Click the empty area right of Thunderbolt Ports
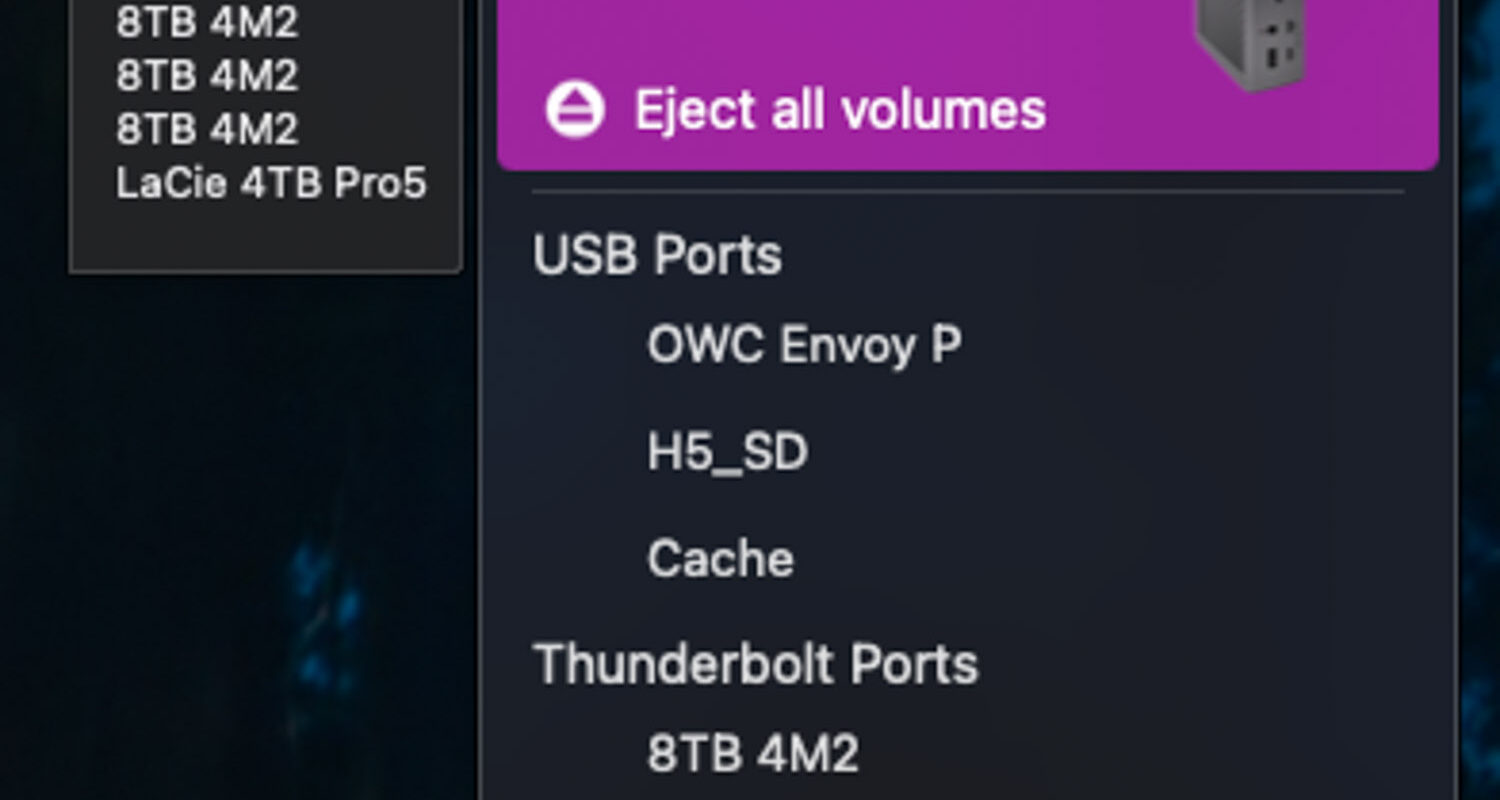The height and width of the screenshot is (800, 1500). pyautogui.click(x=1200, y=664)
